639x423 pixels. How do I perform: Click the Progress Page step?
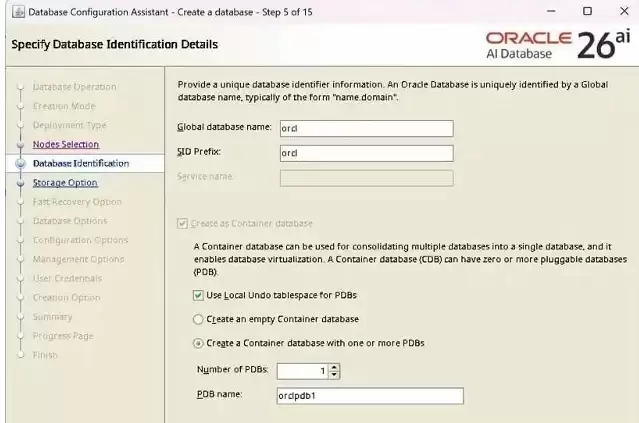63,336
